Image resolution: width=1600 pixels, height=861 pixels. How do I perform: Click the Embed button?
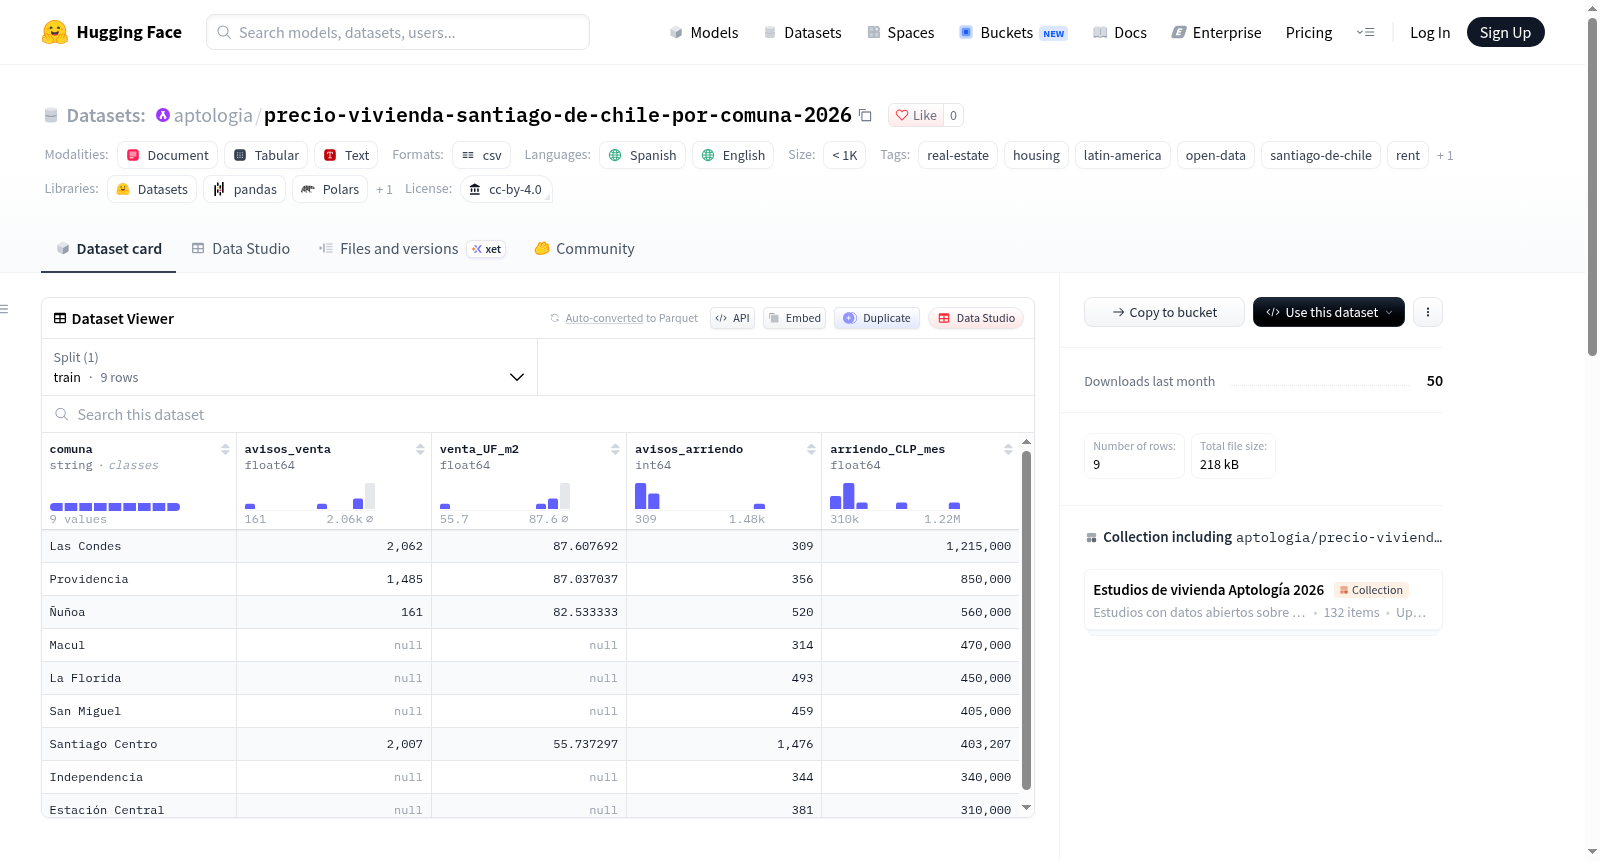(x=794, y=318)
